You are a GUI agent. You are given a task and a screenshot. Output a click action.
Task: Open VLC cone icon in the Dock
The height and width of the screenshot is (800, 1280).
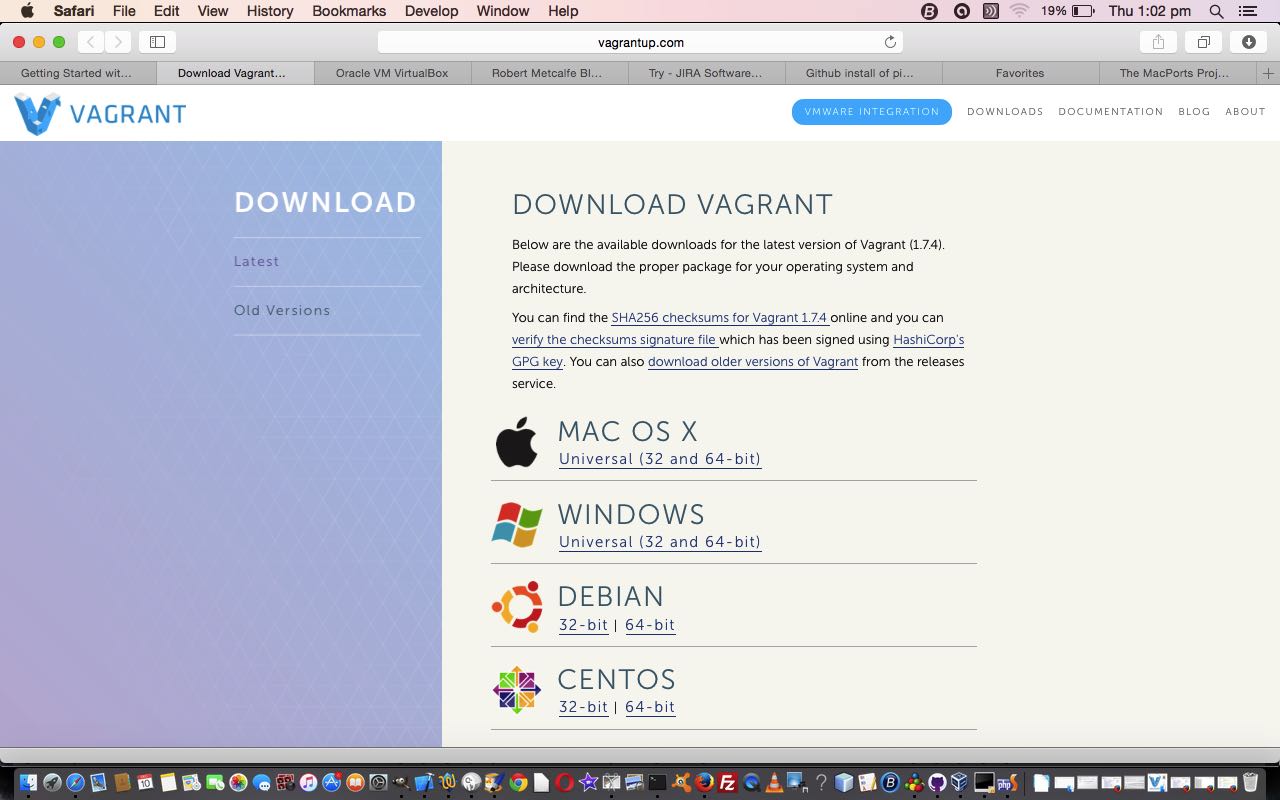(x=774, y=782)
